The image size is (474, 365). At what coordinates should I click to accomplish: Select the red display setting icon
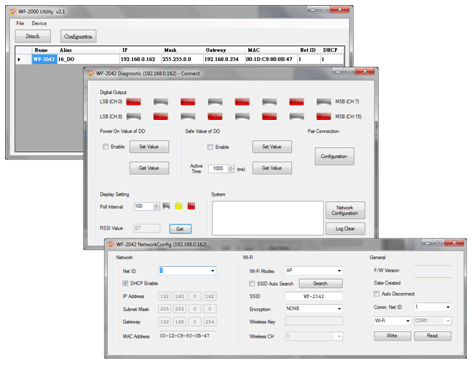(191, 206)
